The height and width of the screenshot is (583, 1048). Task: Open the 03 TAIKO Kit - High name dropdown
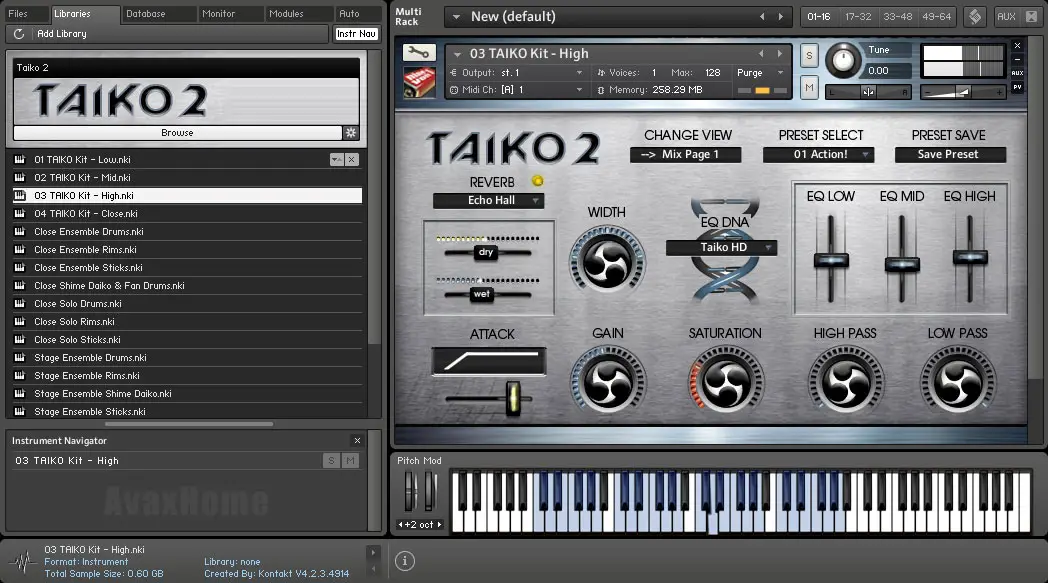(458, 54)
